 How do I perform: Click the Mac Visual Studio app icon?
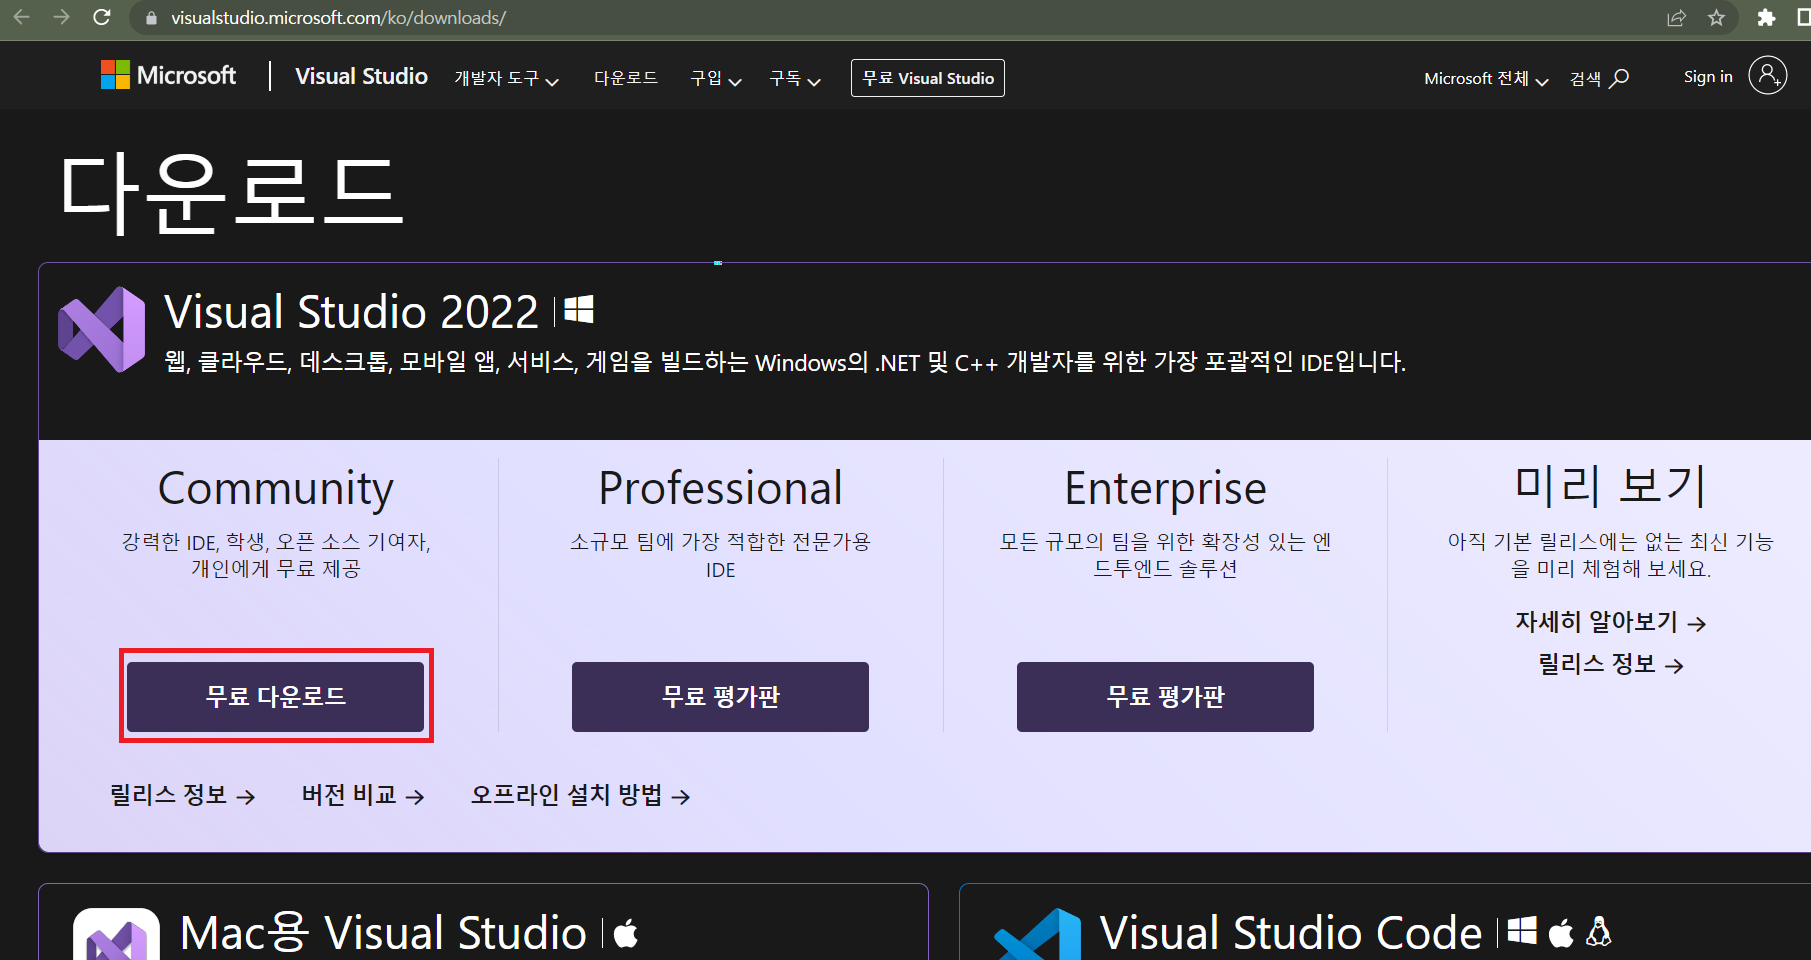[x=116, y=935]
